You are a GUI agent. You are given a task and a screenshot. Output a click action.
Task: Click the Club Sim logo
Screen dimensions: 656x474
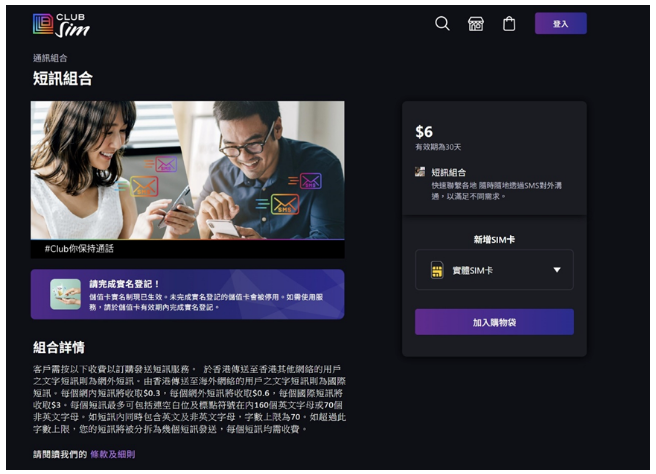pos(61,25)
